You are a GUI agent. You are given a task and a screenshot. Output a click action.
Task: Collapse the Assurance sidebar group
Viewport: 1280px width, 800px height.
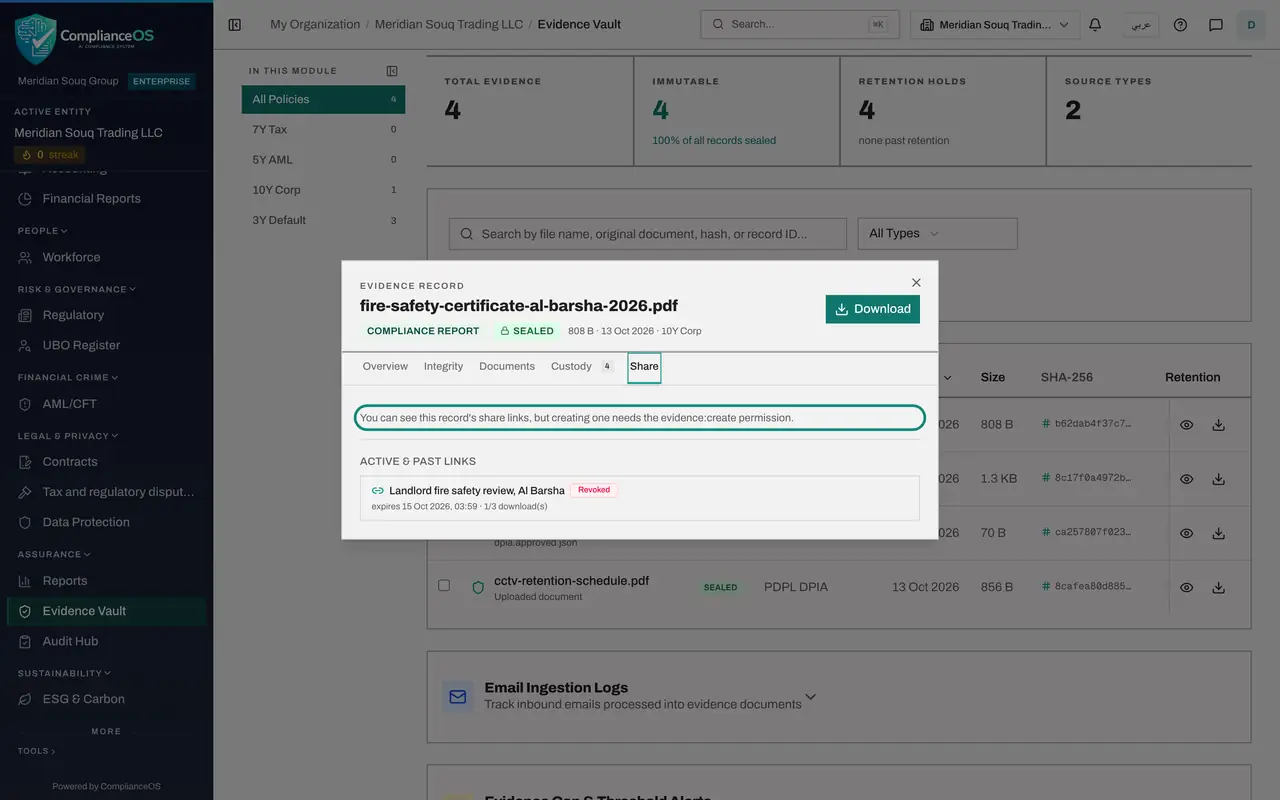(x=54, y=554)
